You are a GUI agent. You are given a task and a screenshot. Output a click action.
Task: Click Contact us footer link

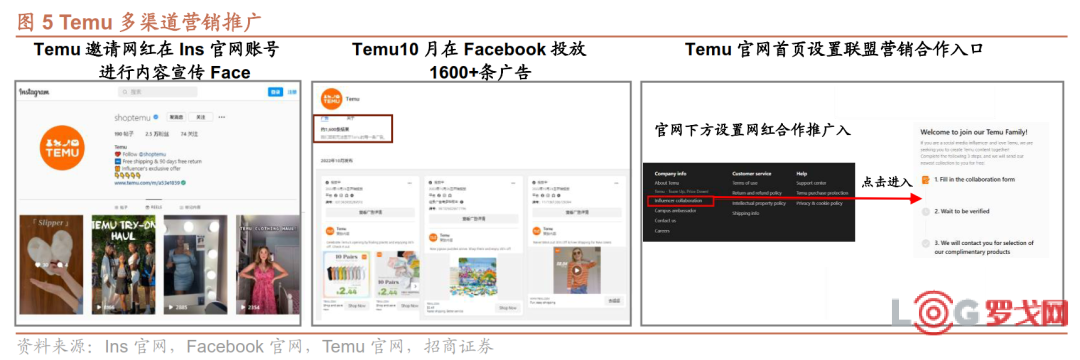(665, 220)
